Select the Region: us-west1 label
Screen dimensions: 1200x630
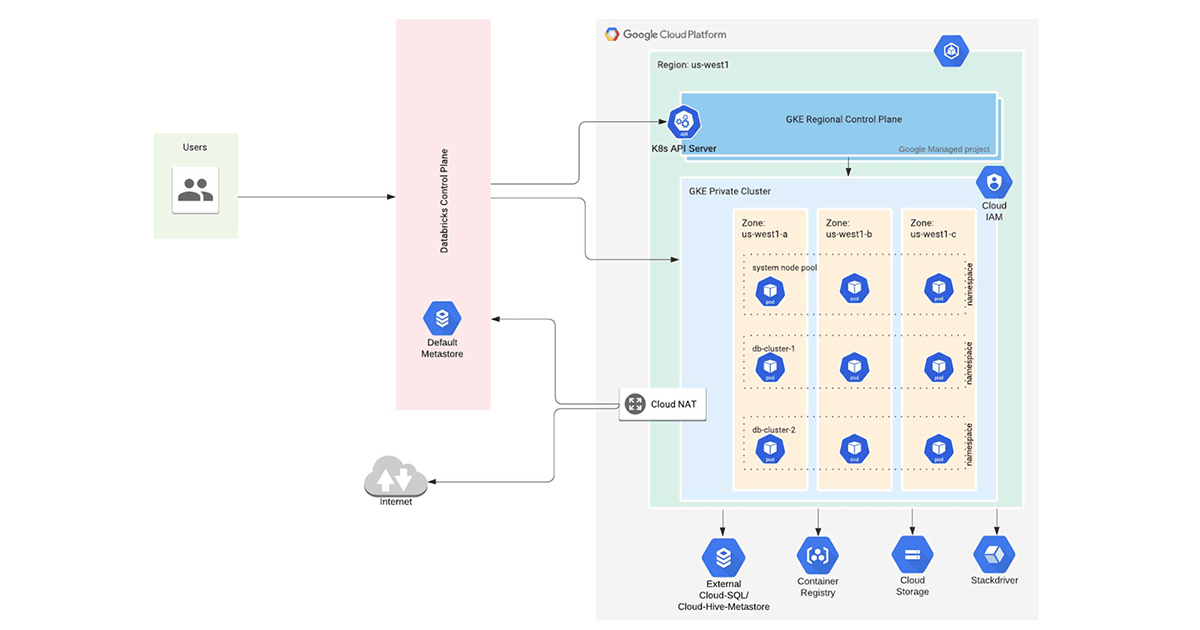pyautogui.click(x=693, y=64)
